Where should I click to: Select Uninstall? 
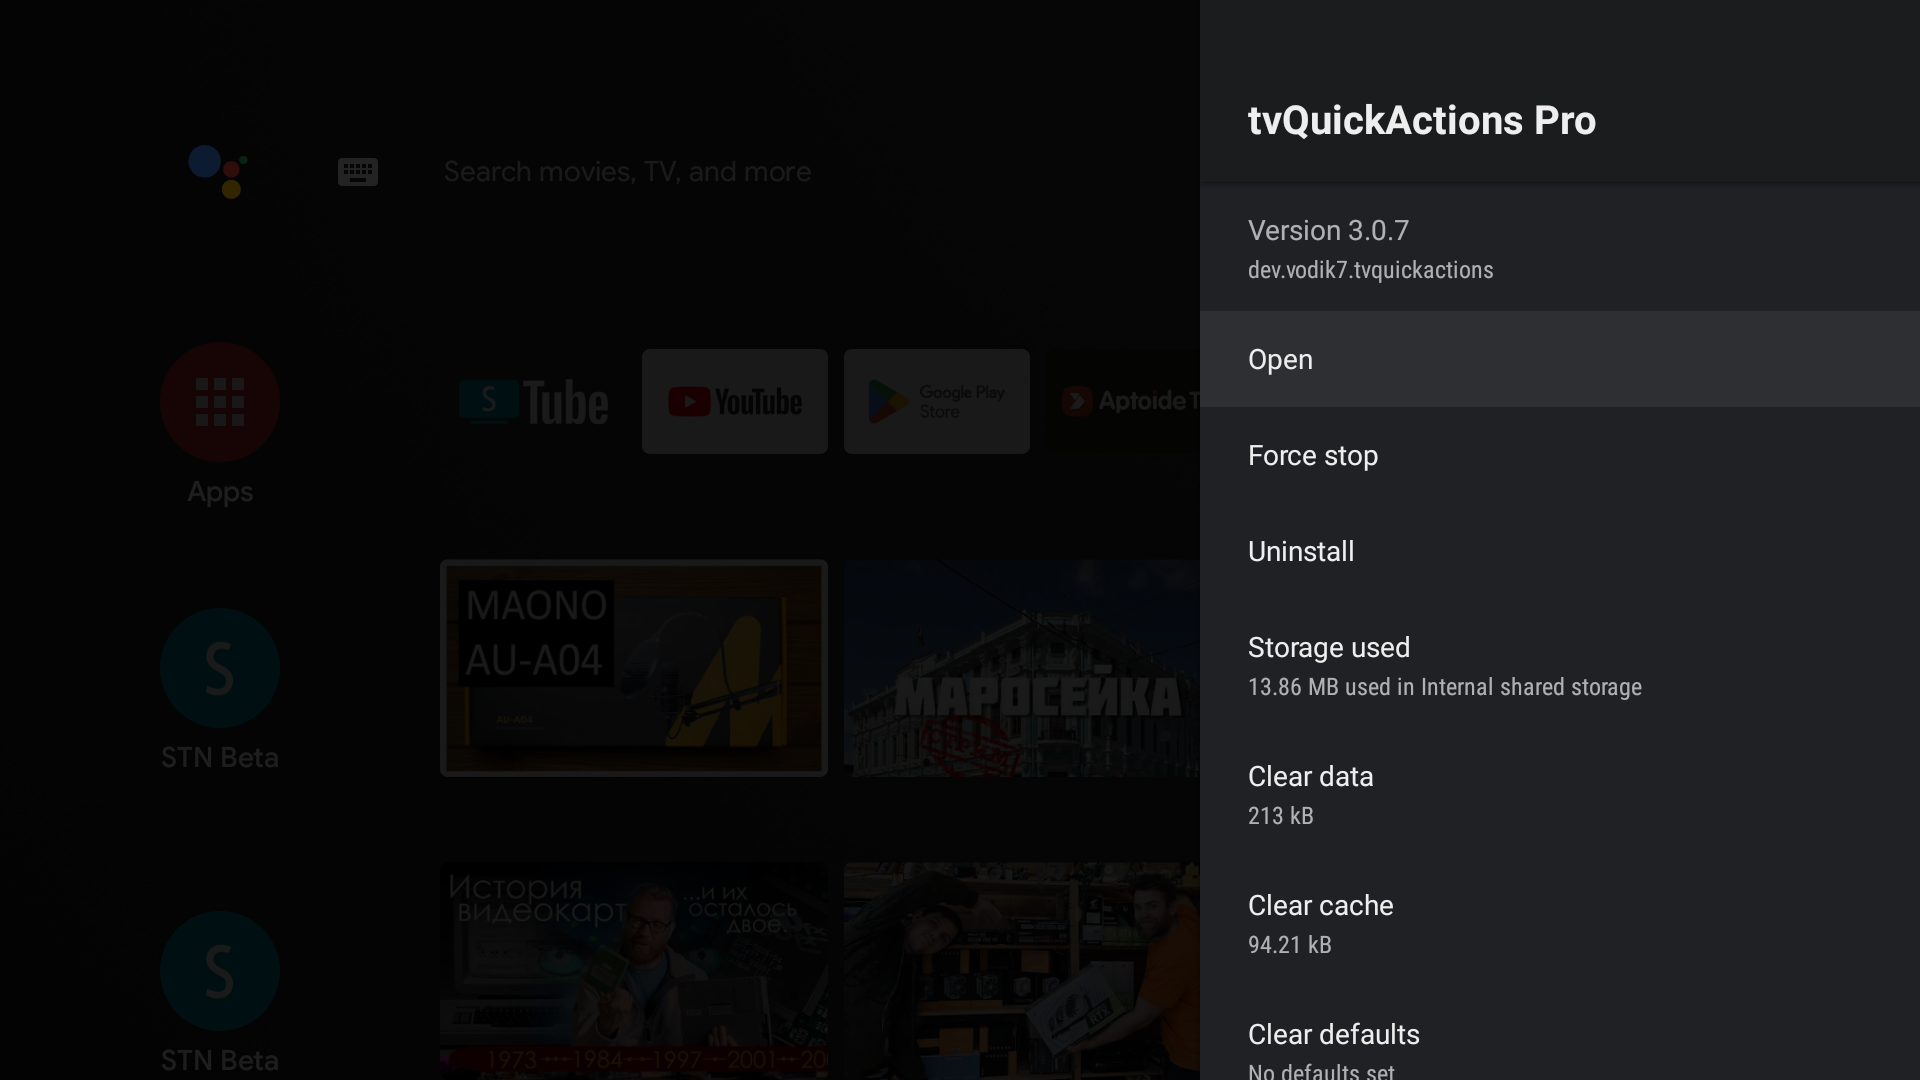pos(1560,551)
